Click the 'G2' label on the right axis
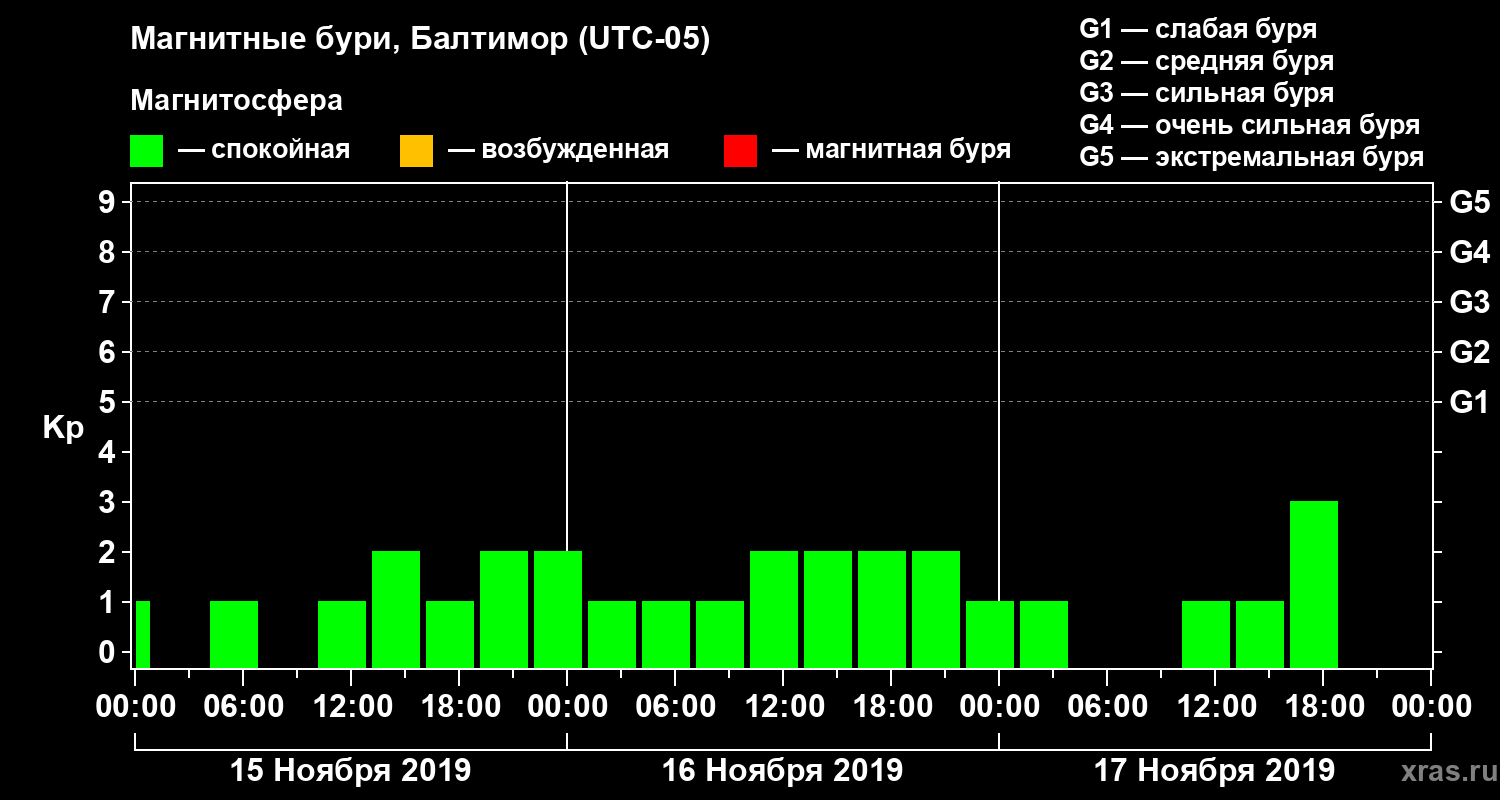Viewport: 1500px width, 800px height. point(1469,352)
